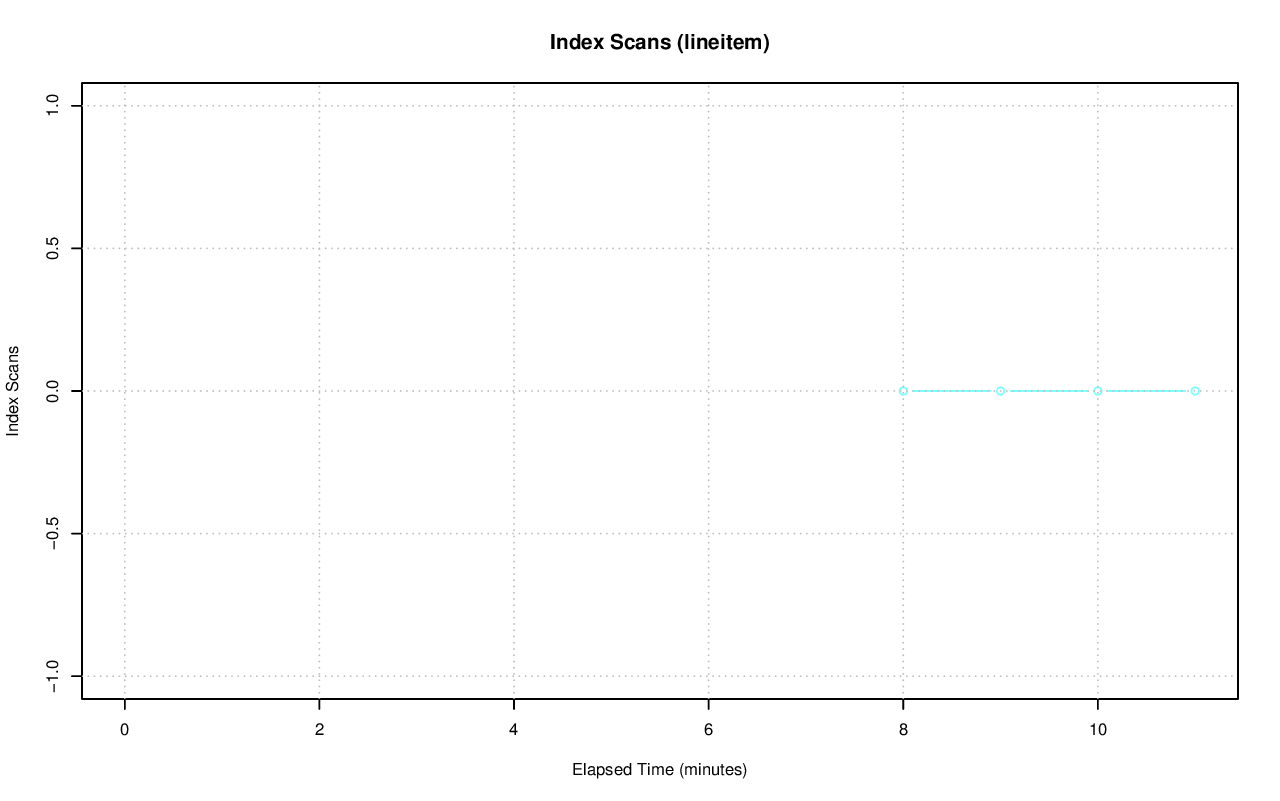Click the x-axis tick label "6"
Viewport: 1280px width, 801px height.
(708, 730)
